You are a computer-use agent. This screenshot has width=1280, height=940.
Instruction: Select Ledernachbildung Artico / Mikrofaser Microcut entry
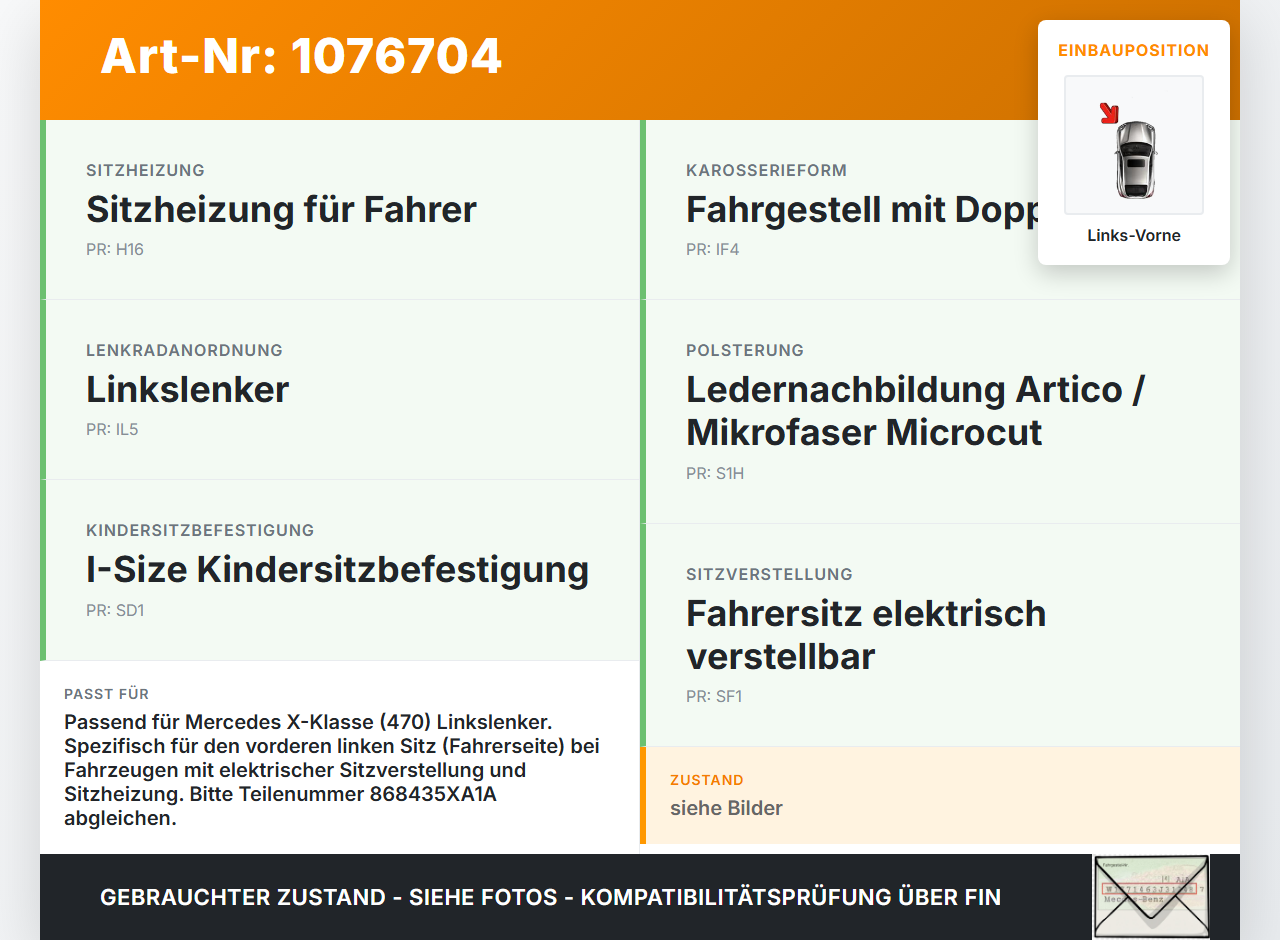point(940,412)
